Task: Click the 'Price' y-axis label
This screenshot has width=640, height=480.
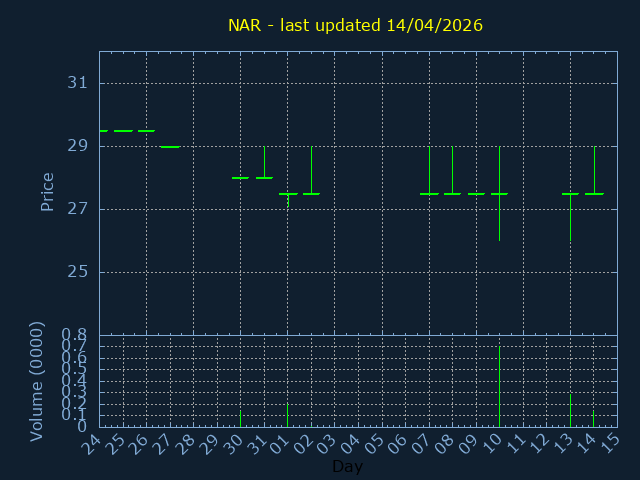Action: click(x=47, y=191)
